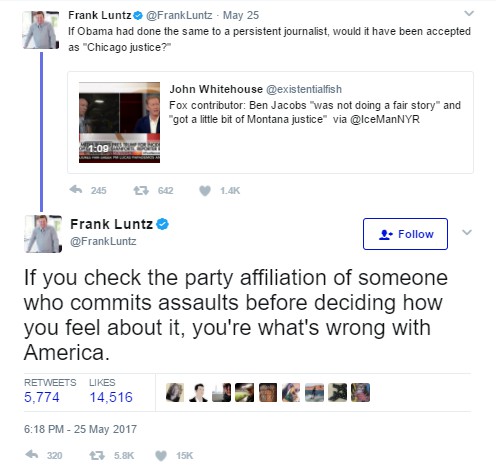Play the quoted Fox video thumbnail
The height and width of the screenshot is (466, 496).
[119, 122]
